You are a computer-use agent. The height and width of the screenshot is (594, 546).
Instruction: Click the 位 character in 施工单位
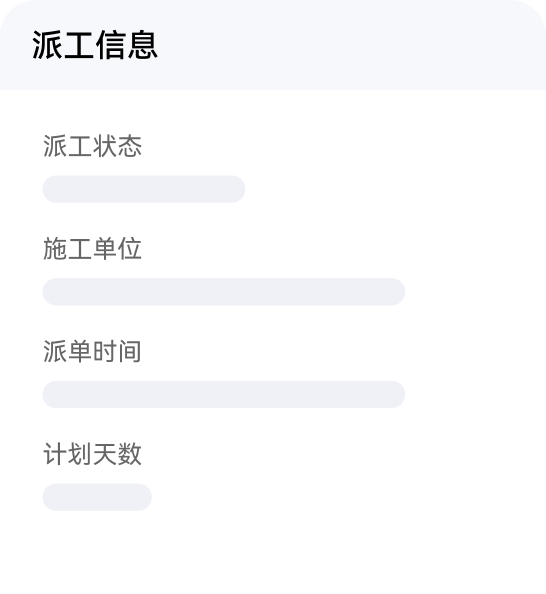click(x=130, y=249)
